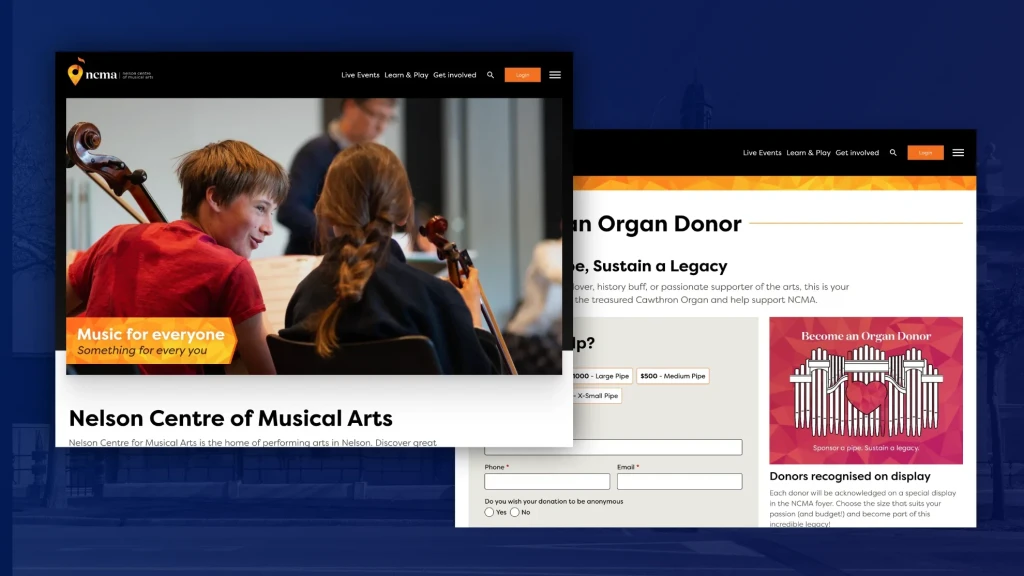1024x576 pixels.
Task: Click the Become an Organ Donor image
Action: click(866, 390)
